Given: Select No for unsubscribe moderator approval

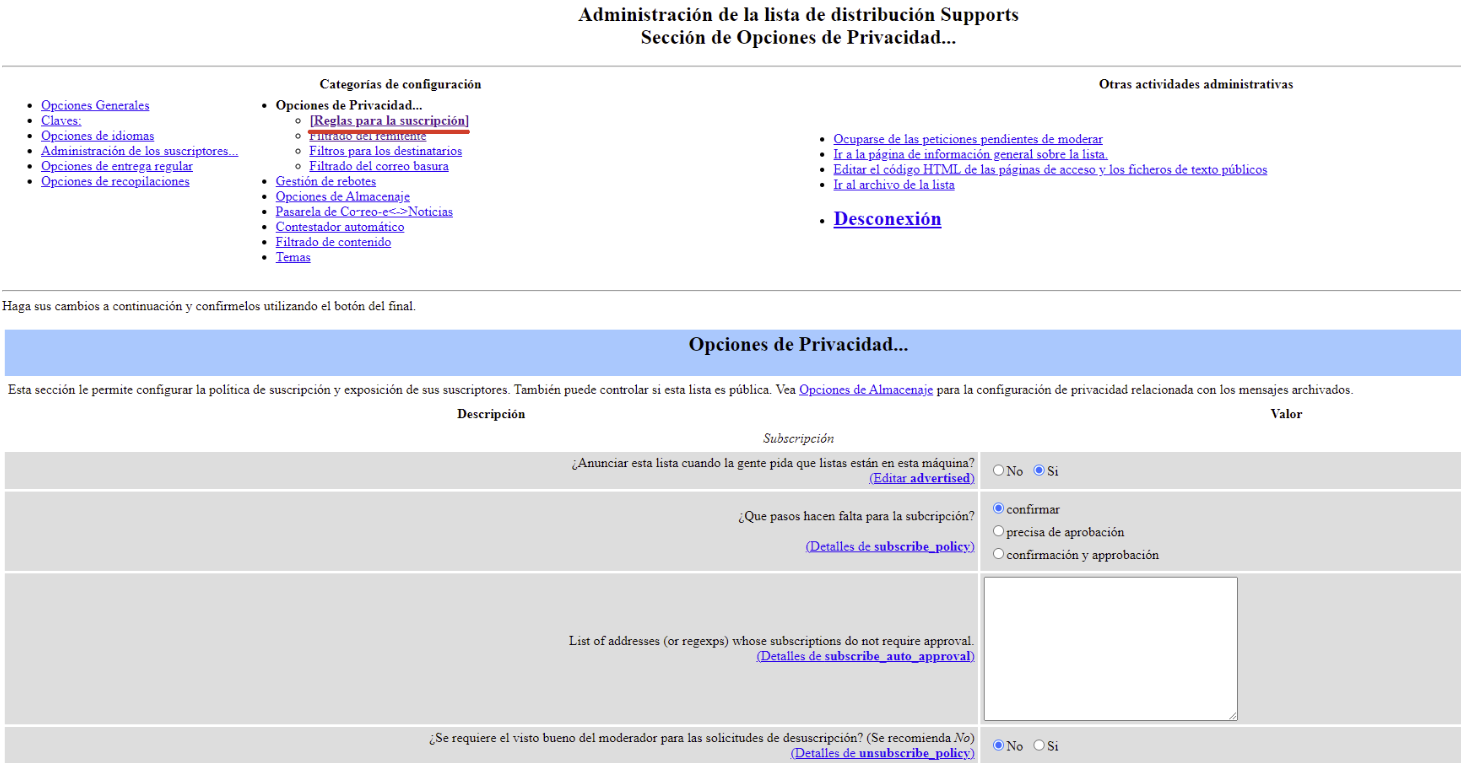Looking at the screenshot, I should [998, 745].
